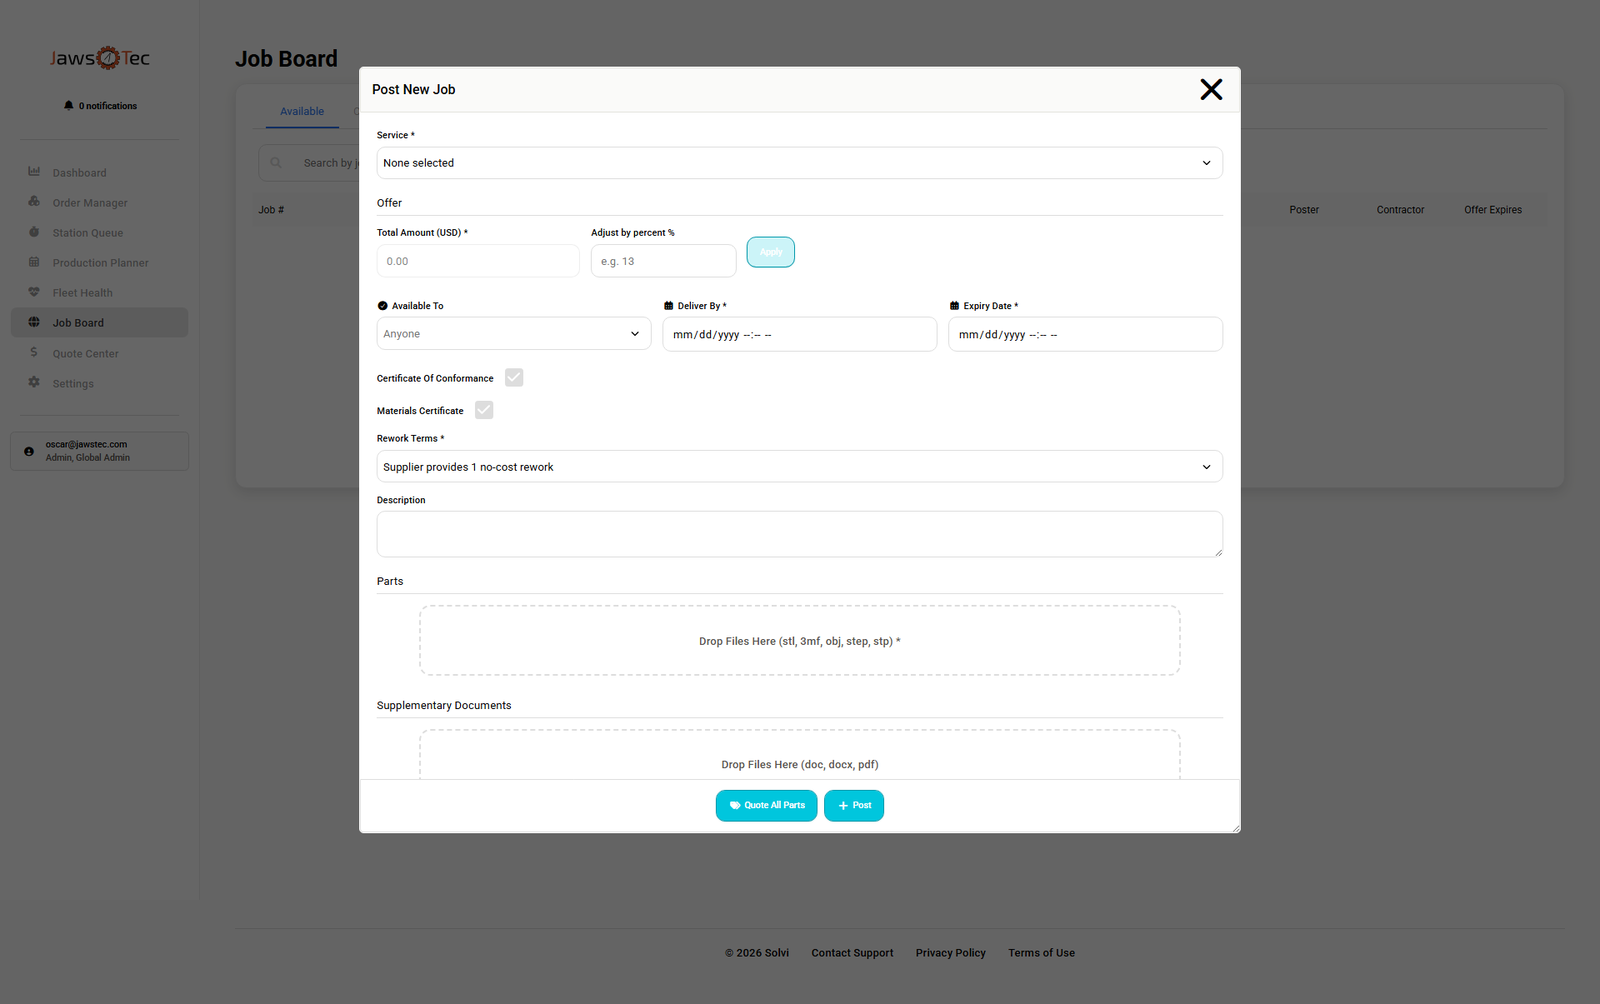Open the Terms of Use link
This screenshot has width=1600, height=1004.
pos(1041,953)
